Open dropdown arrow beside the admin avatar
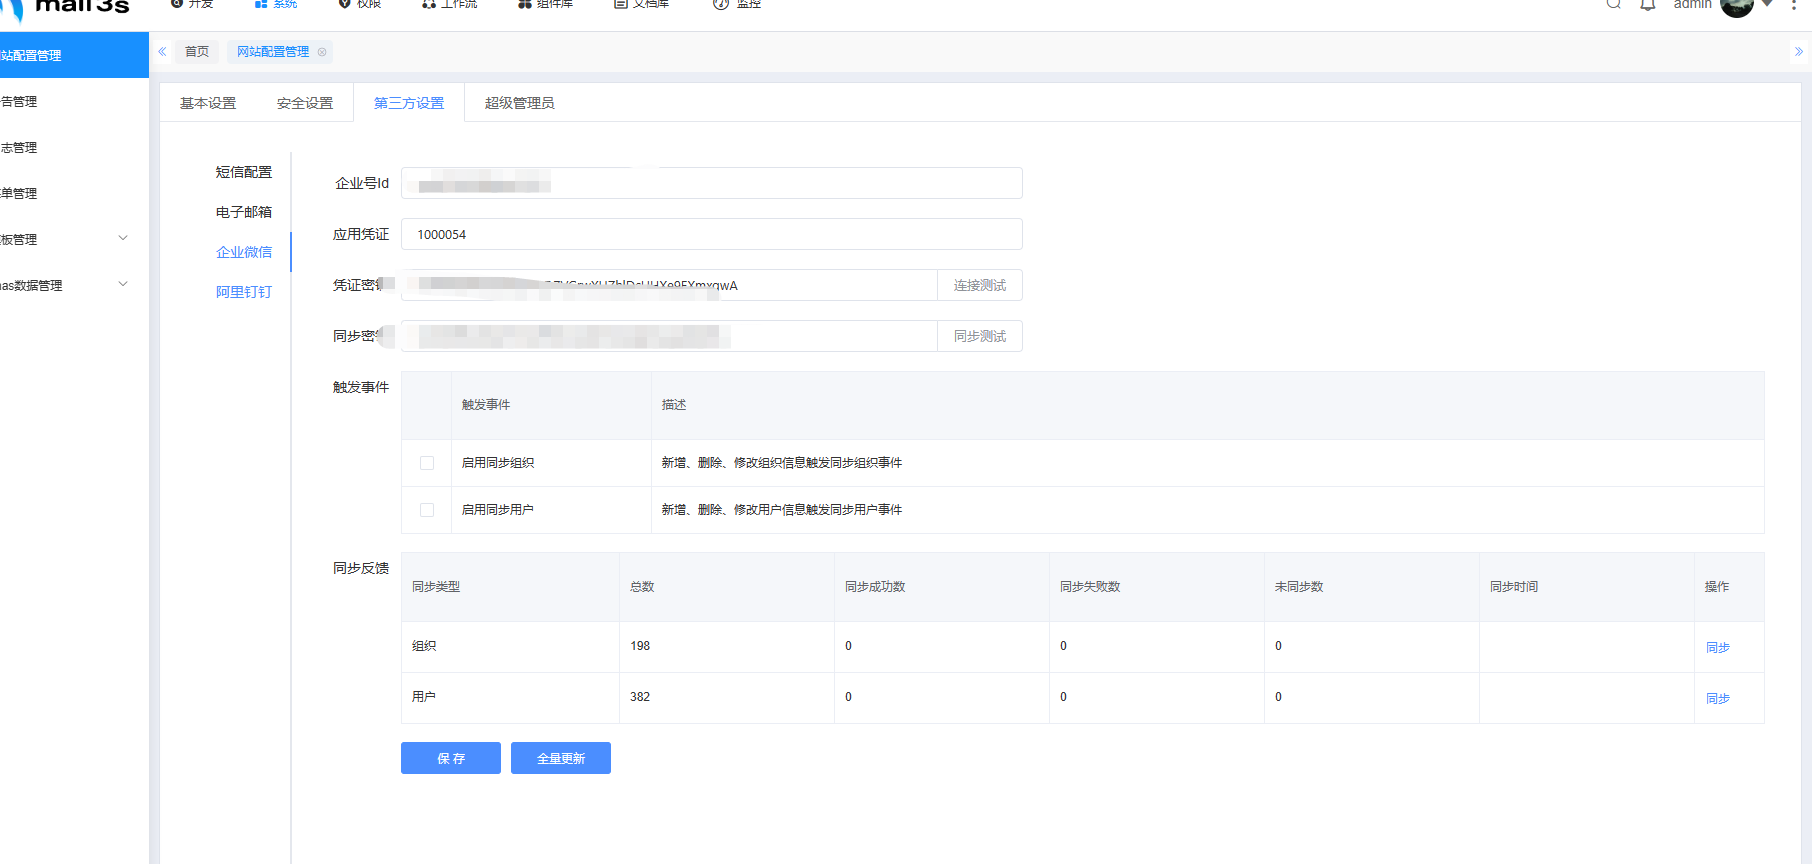The height and width of the screenshot is (864, 1812). click(1767, 4)
